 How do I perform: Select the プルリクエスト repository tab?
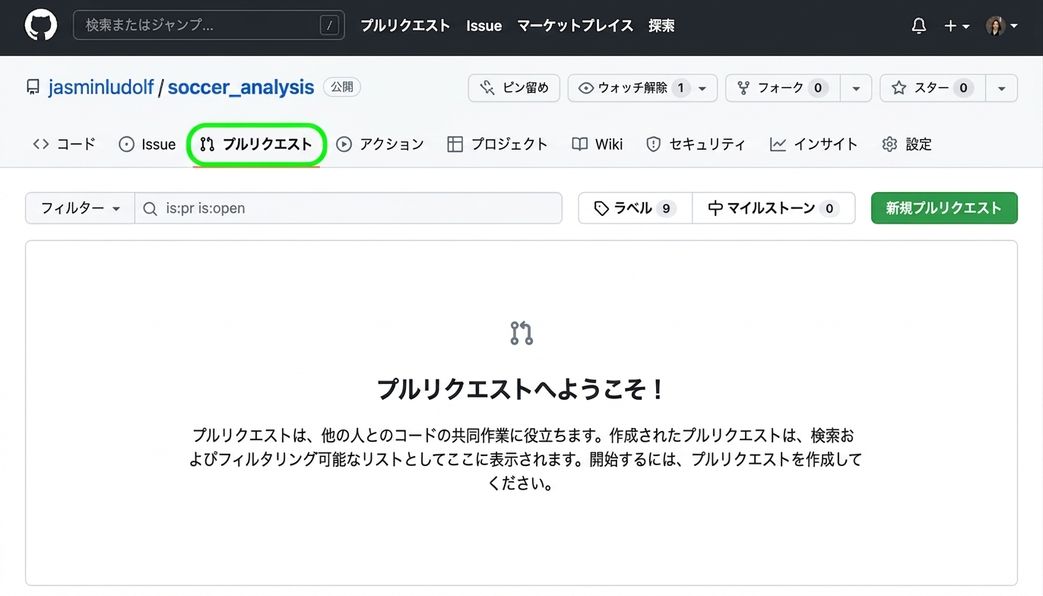pos(256,144)
